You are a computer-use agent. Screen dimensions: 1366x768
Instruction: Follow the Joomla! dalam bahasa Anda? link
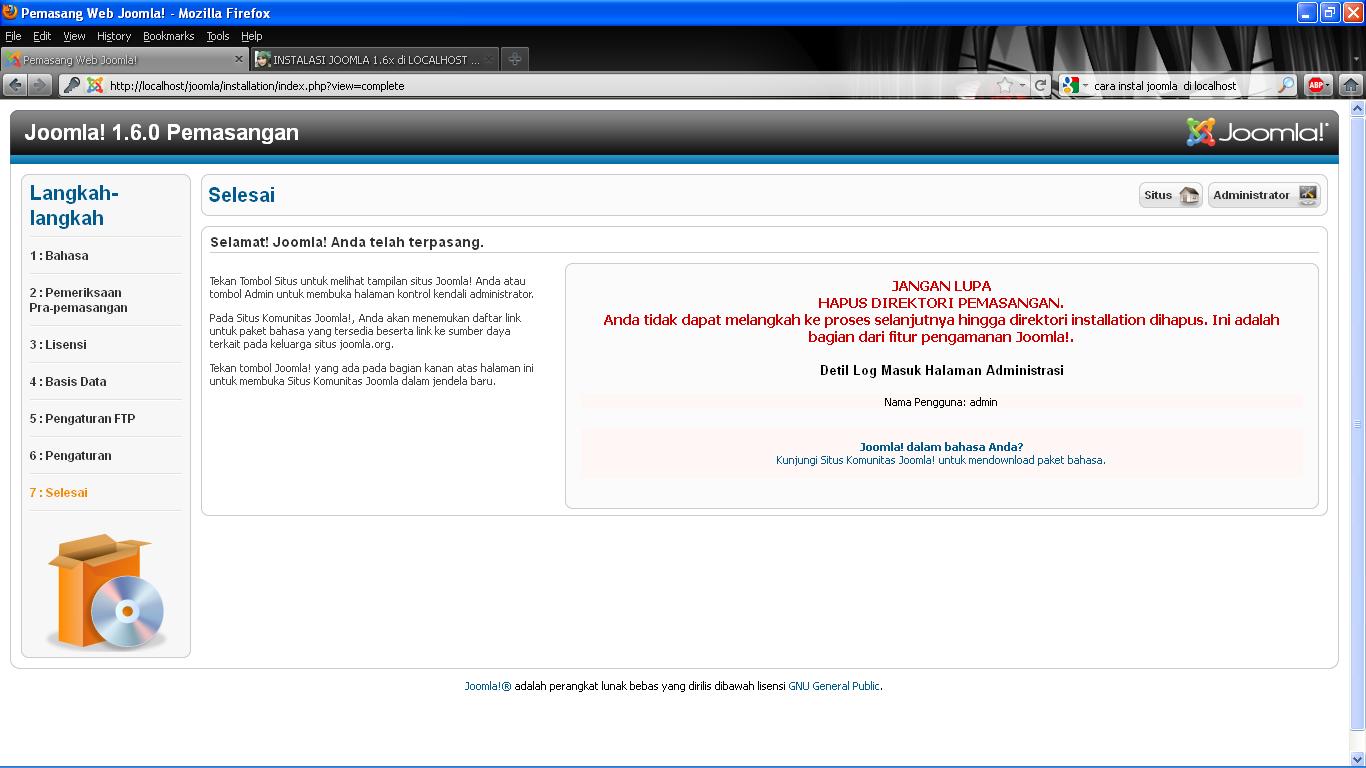coord(941,447)
